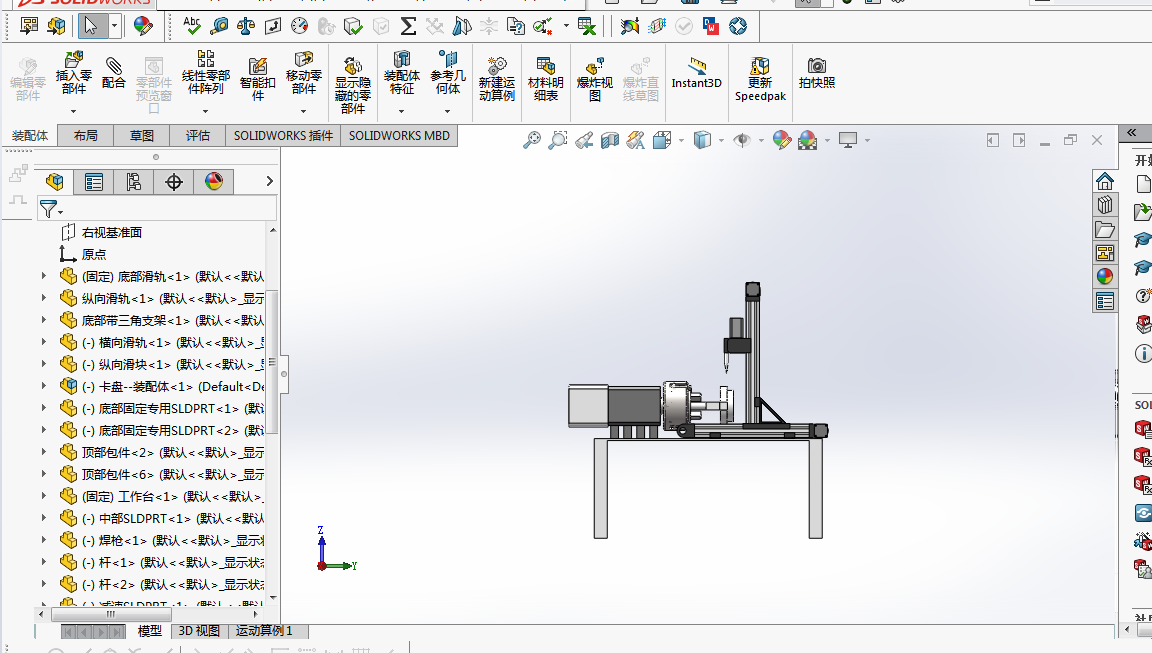This screenshot has height=653, width=1152.
Task: Toggle Instant3D mode
Action: tap(696, 73)
